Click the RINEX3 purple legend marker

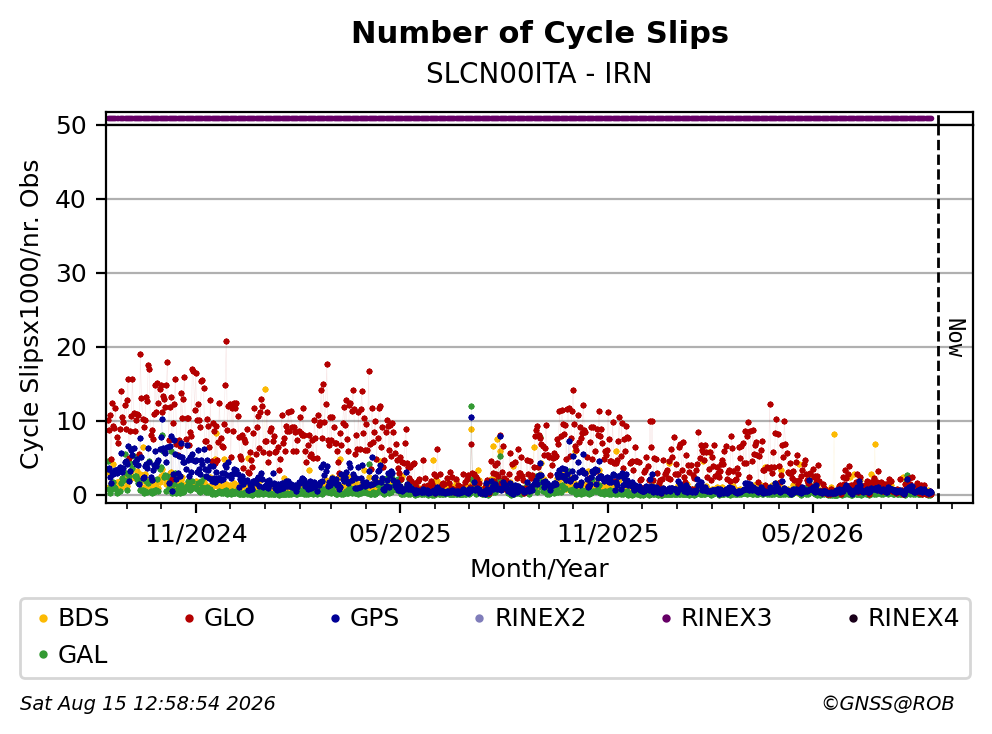[x=666, y=618]
